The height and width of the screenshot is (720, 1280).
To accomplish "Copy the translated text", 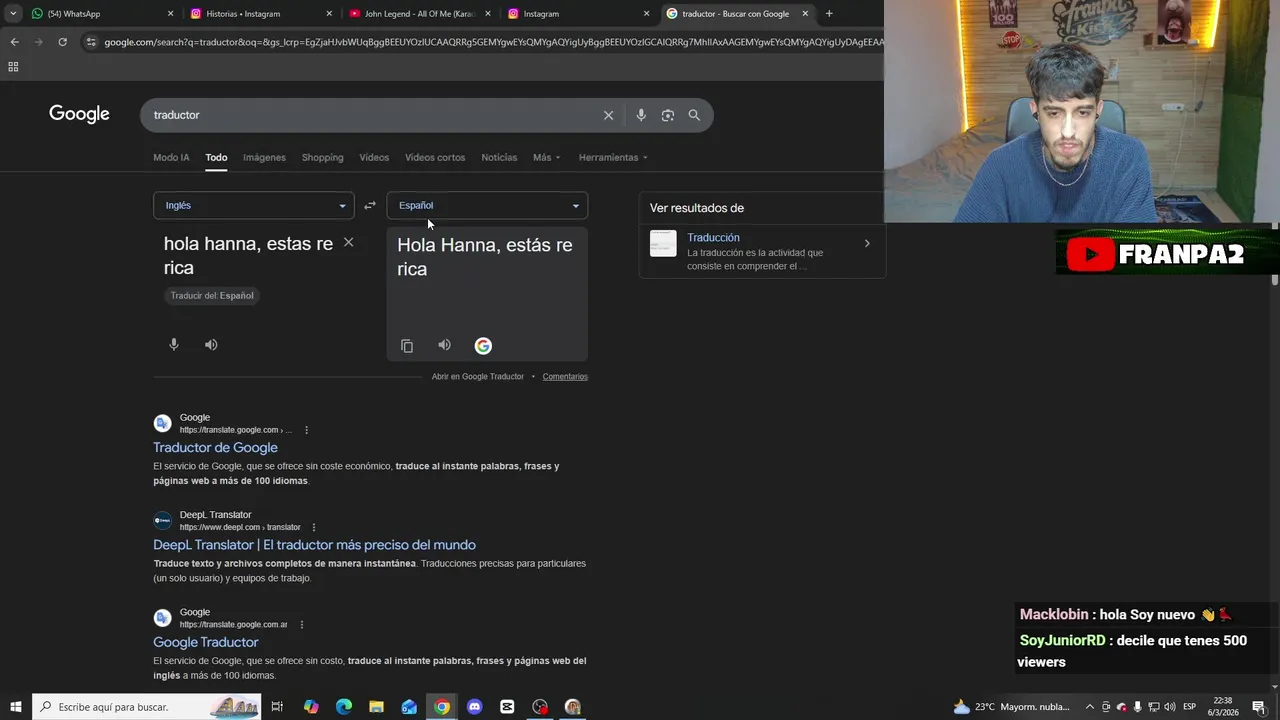I will click(x=407, y=346).
